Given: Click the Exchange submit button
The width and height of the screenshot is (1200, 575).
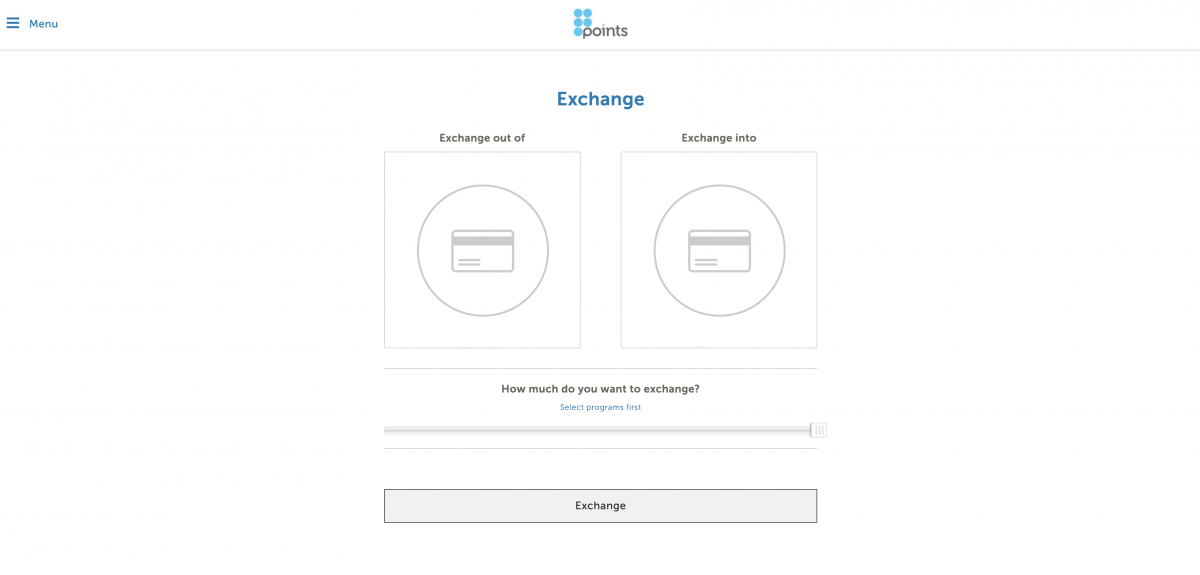Looking at the screenshot, I should click(600, 506).
